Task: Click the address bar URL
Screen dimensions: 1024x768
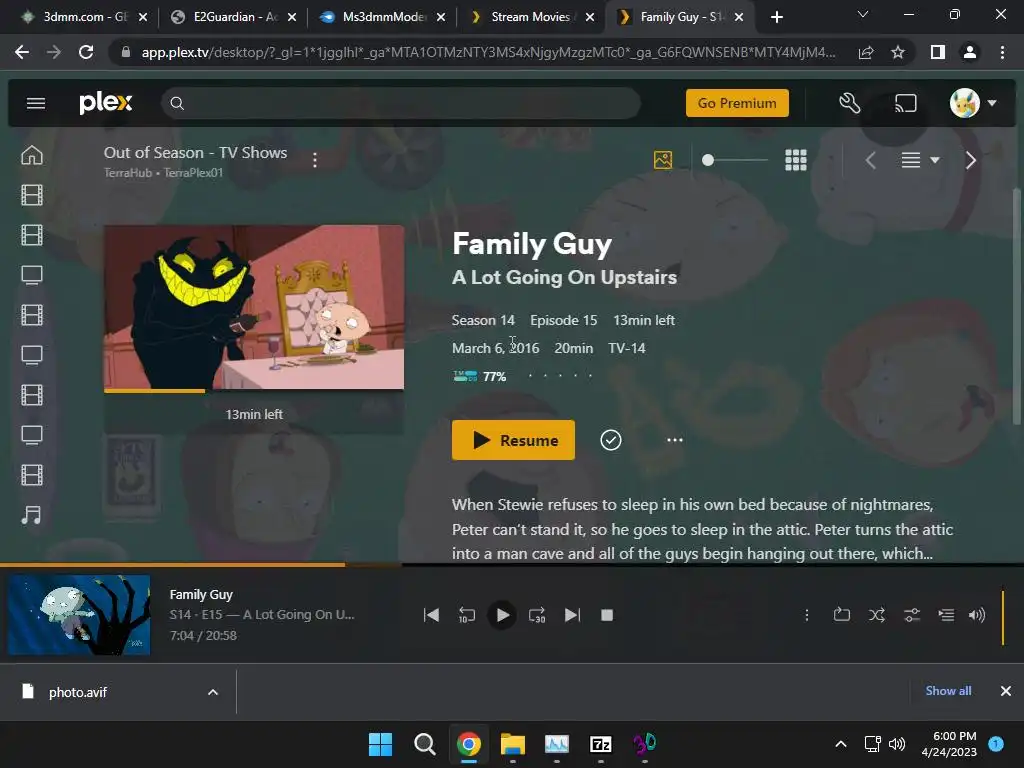Action: [488, 52]
